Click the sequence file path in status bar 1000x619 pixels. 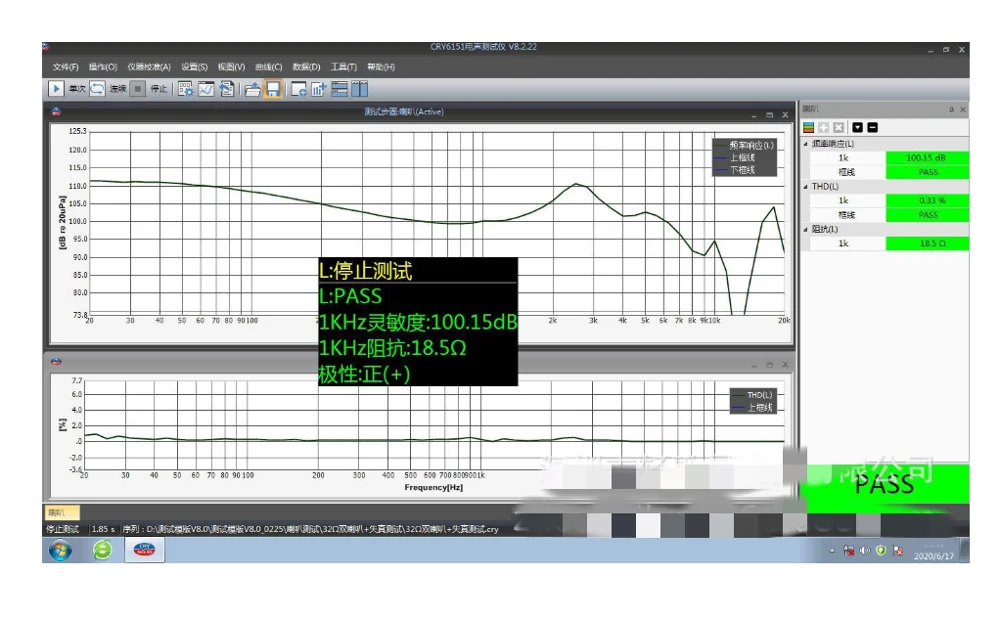(x=310, y=529)
